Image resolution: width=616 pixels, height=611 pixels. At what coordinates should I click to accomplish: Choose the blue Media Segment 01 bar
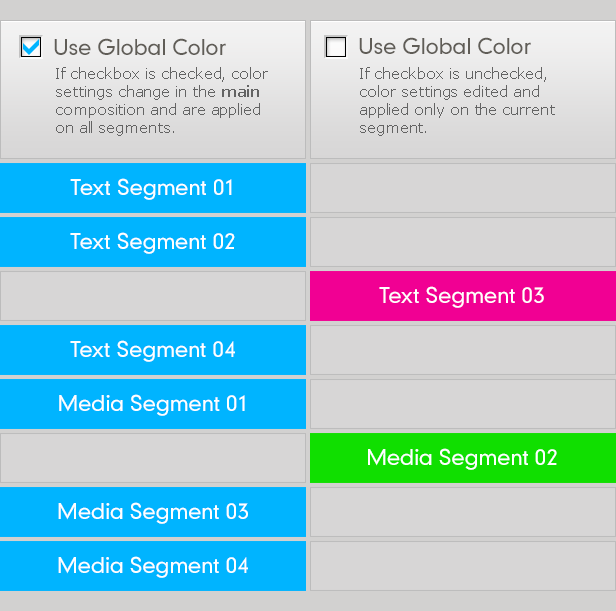153,404
